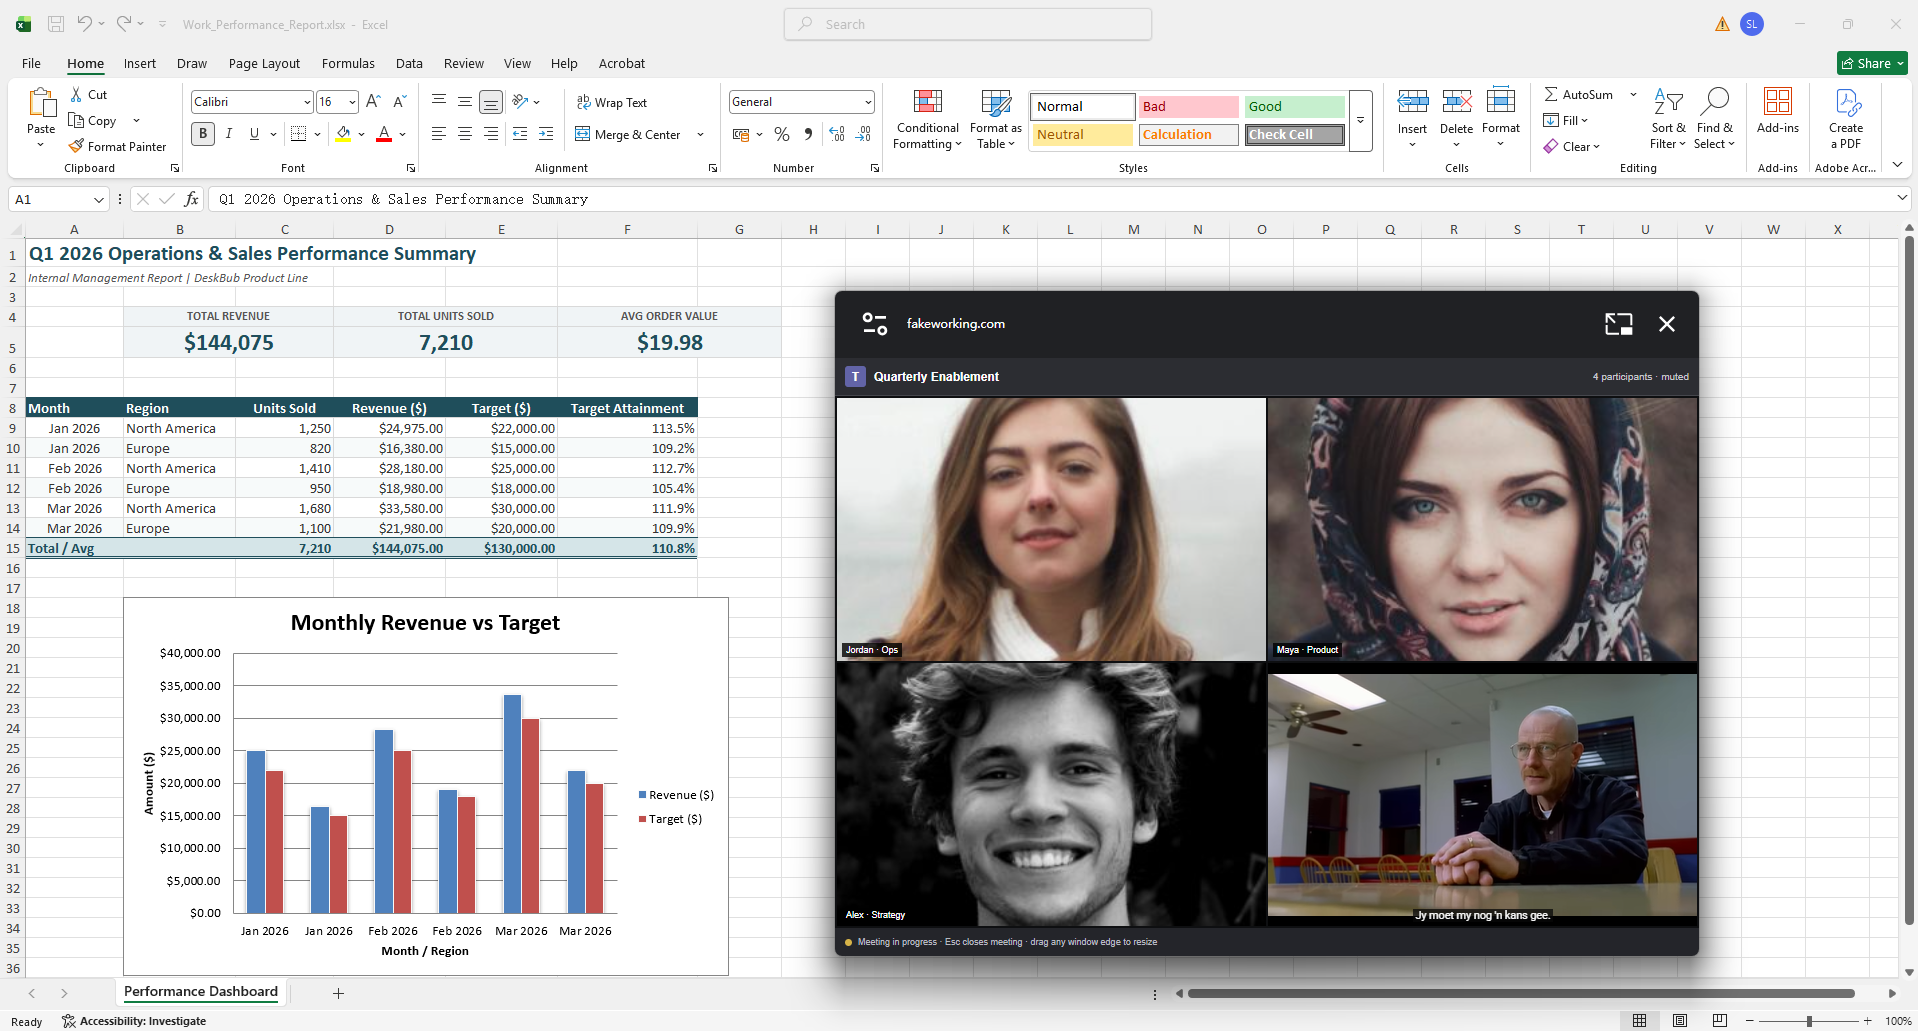Click Maya Product video tile
Viewport: 1918px width, 1031px height.
coord(1482,529)
